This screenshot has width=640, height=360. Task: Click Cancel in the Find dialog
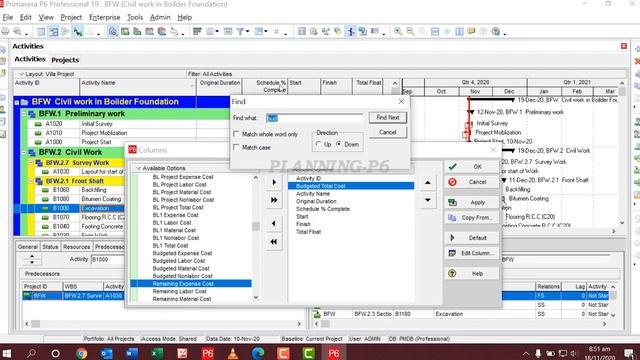tap(387, 132)
